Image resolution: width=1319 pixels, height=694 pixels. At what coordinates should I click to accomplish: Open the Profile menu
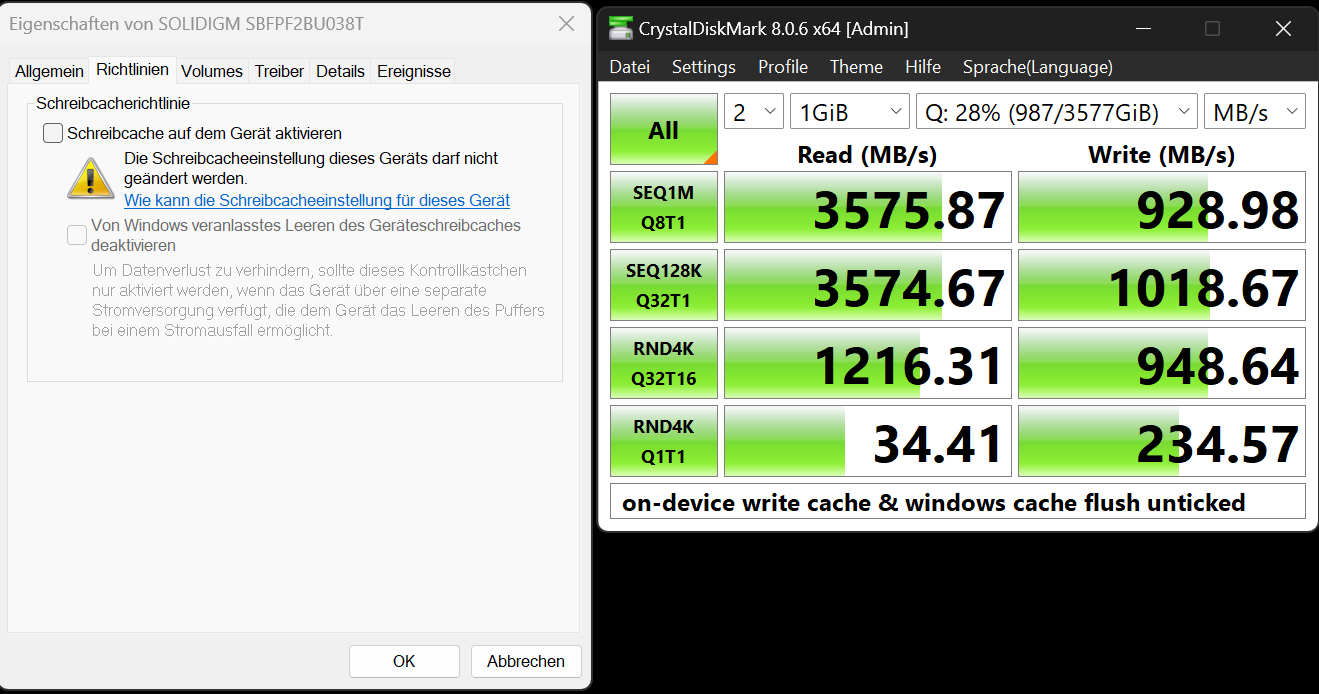783,67
